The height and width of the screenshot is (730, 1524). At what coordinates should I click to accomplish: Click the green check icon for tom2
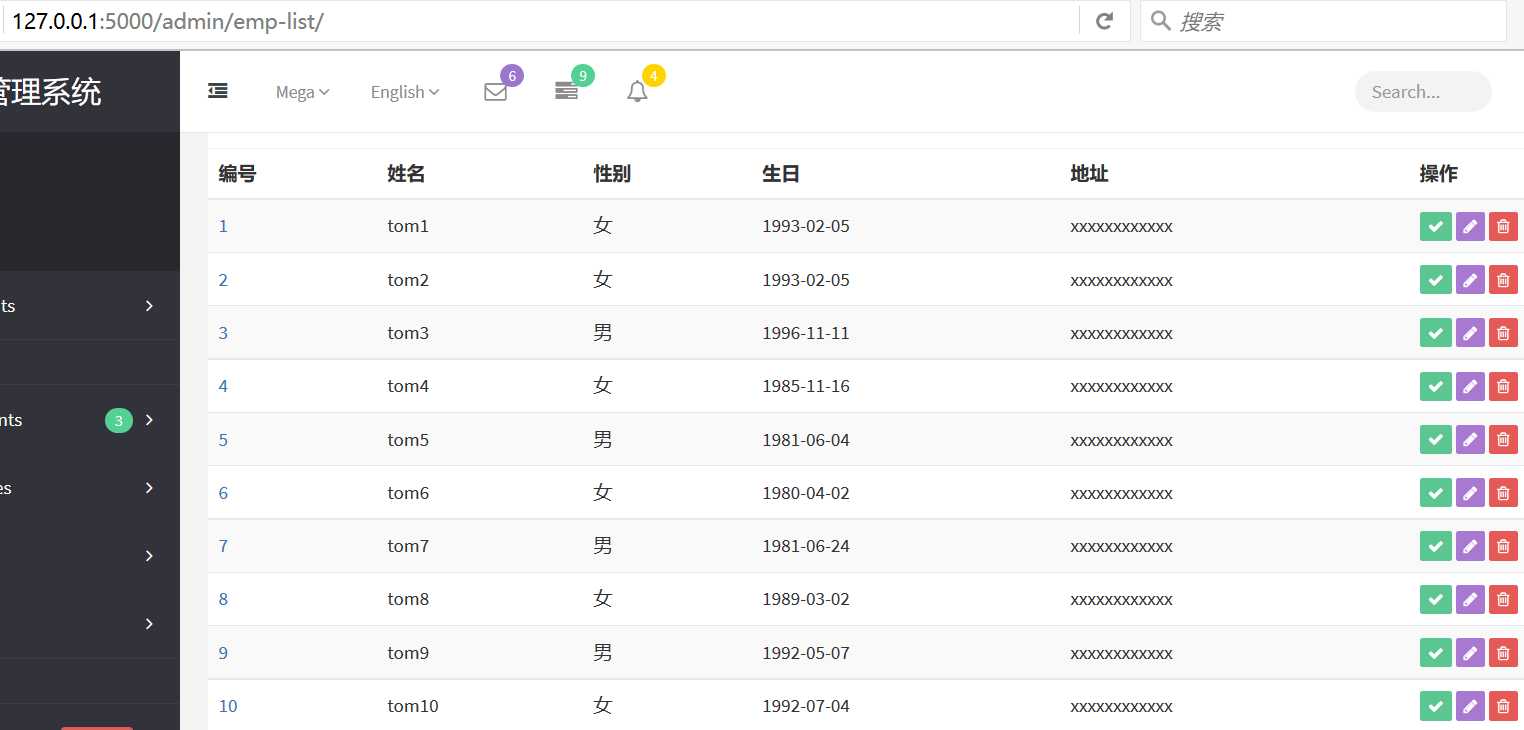tap(1436, 280)
